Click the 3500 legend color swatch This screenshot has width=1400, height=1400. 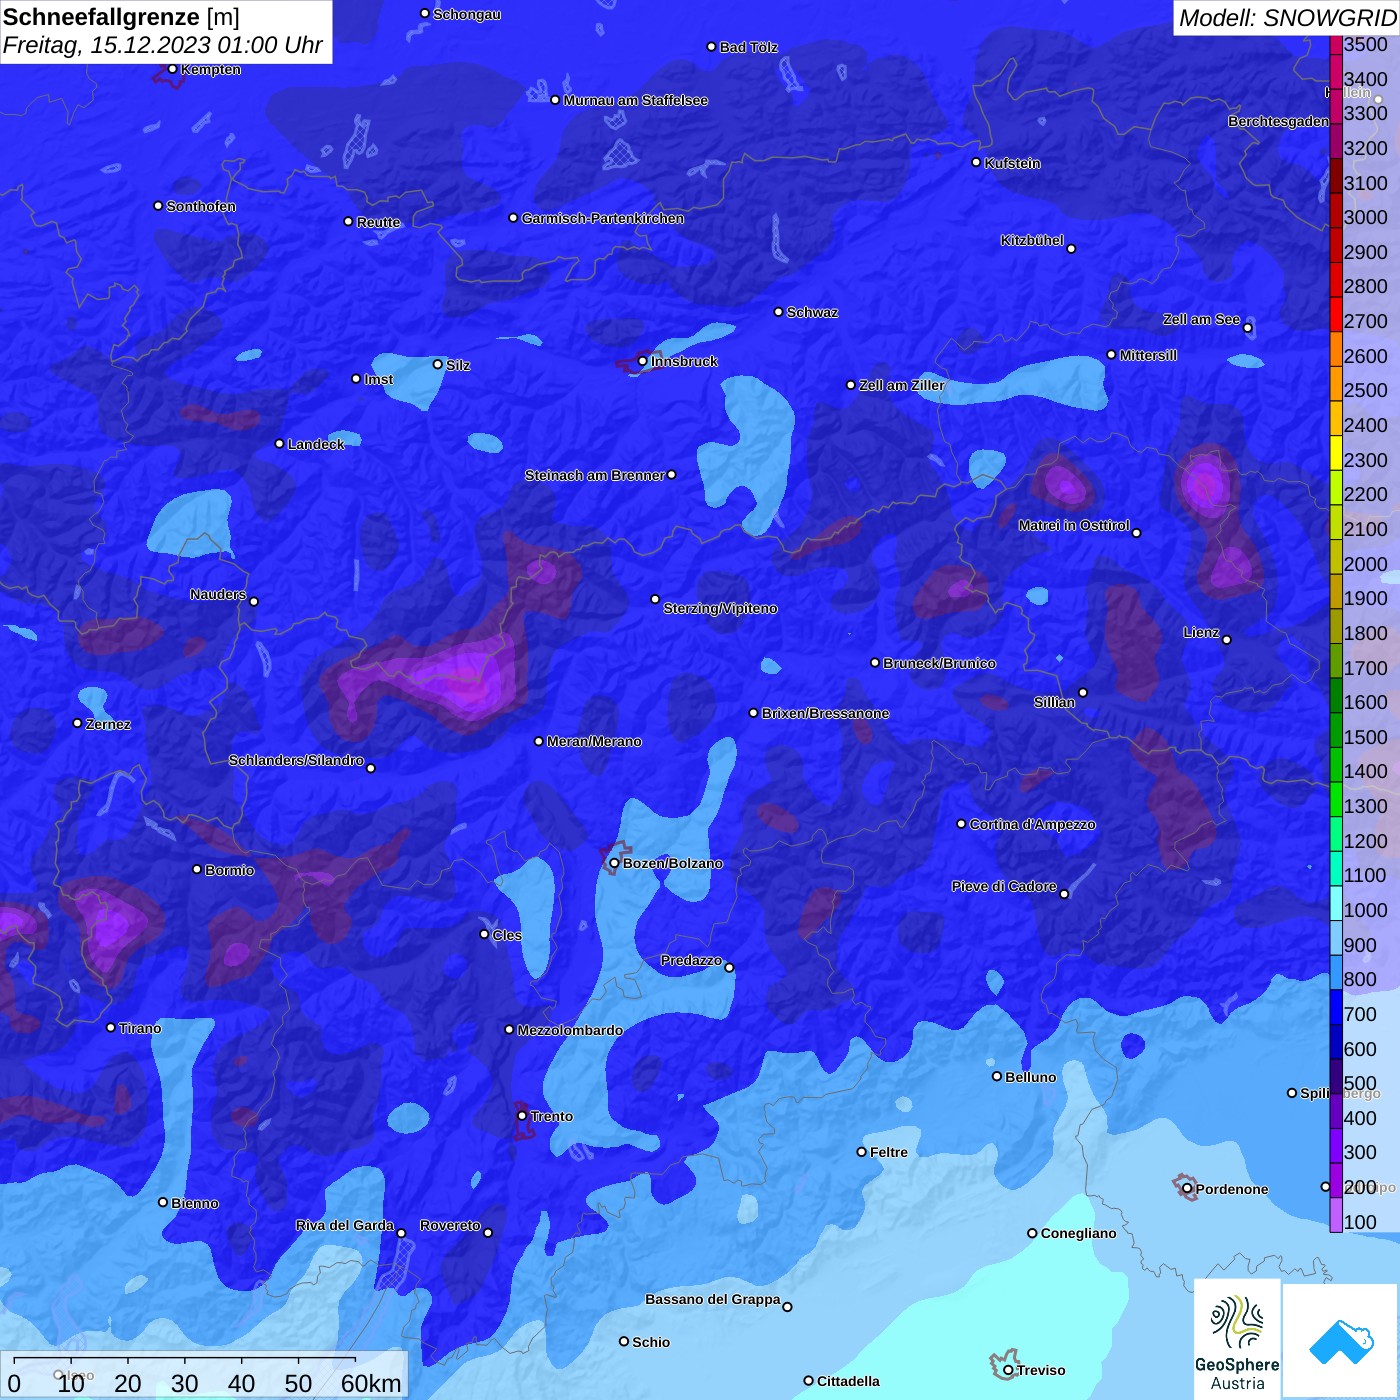[x=1336, y=44]
